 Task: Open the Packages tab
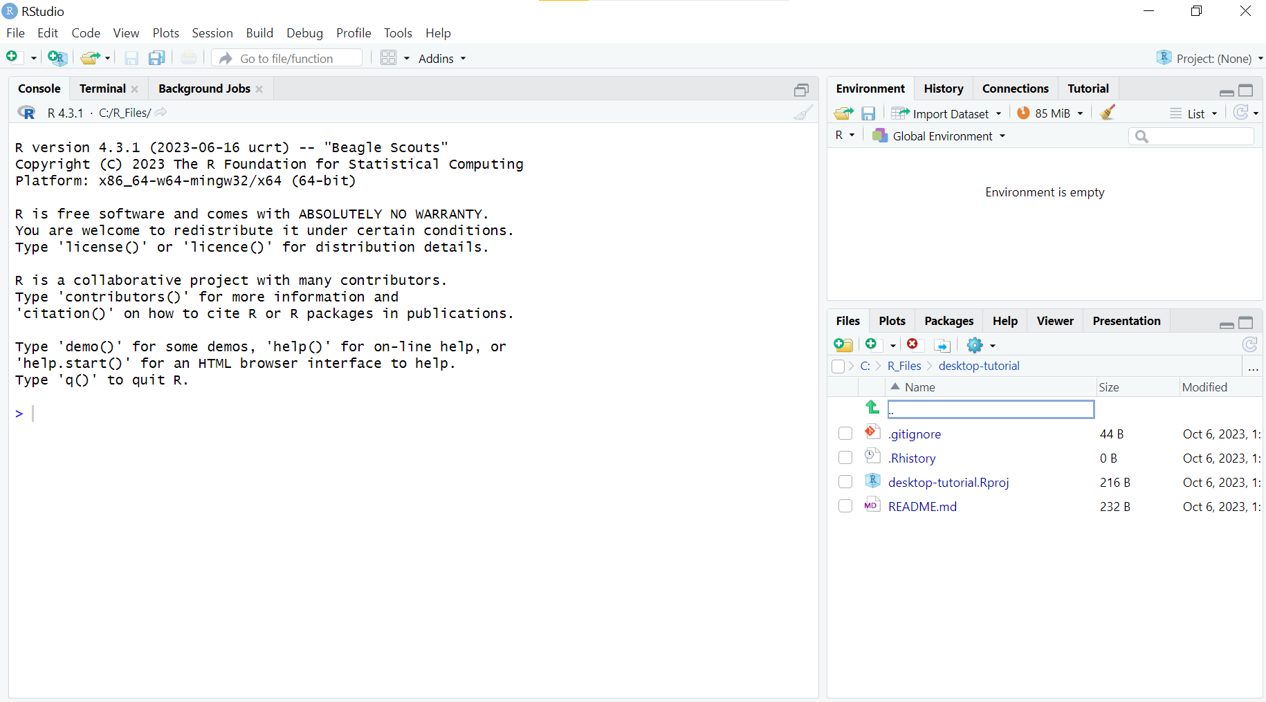tap(949, 321)
